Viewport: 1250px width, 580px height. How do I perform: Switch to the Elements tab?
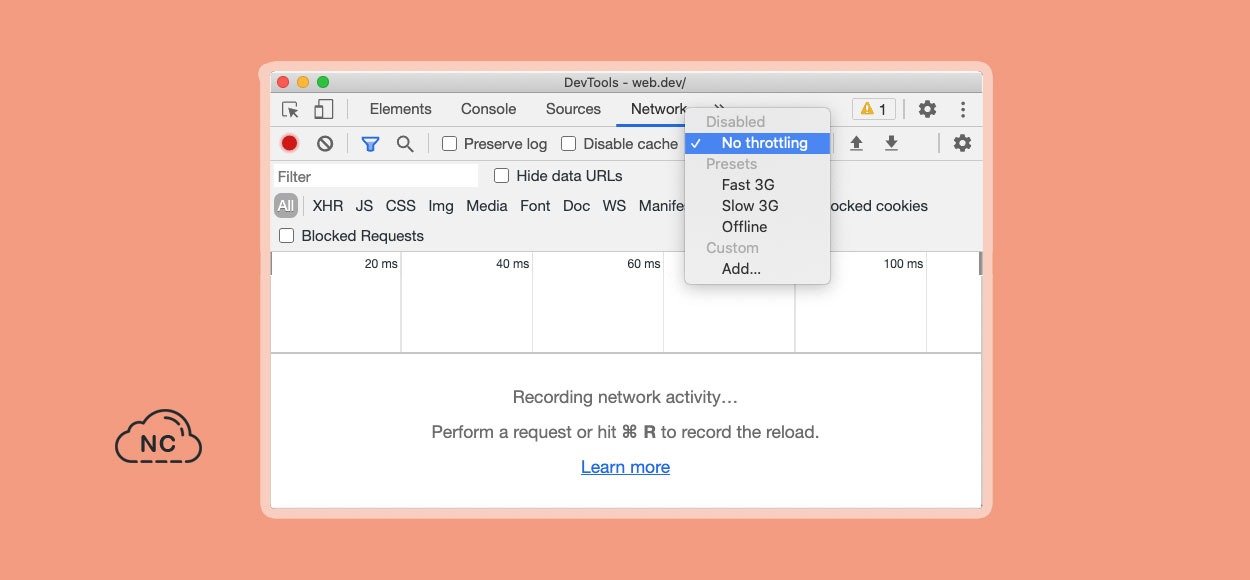400,109
